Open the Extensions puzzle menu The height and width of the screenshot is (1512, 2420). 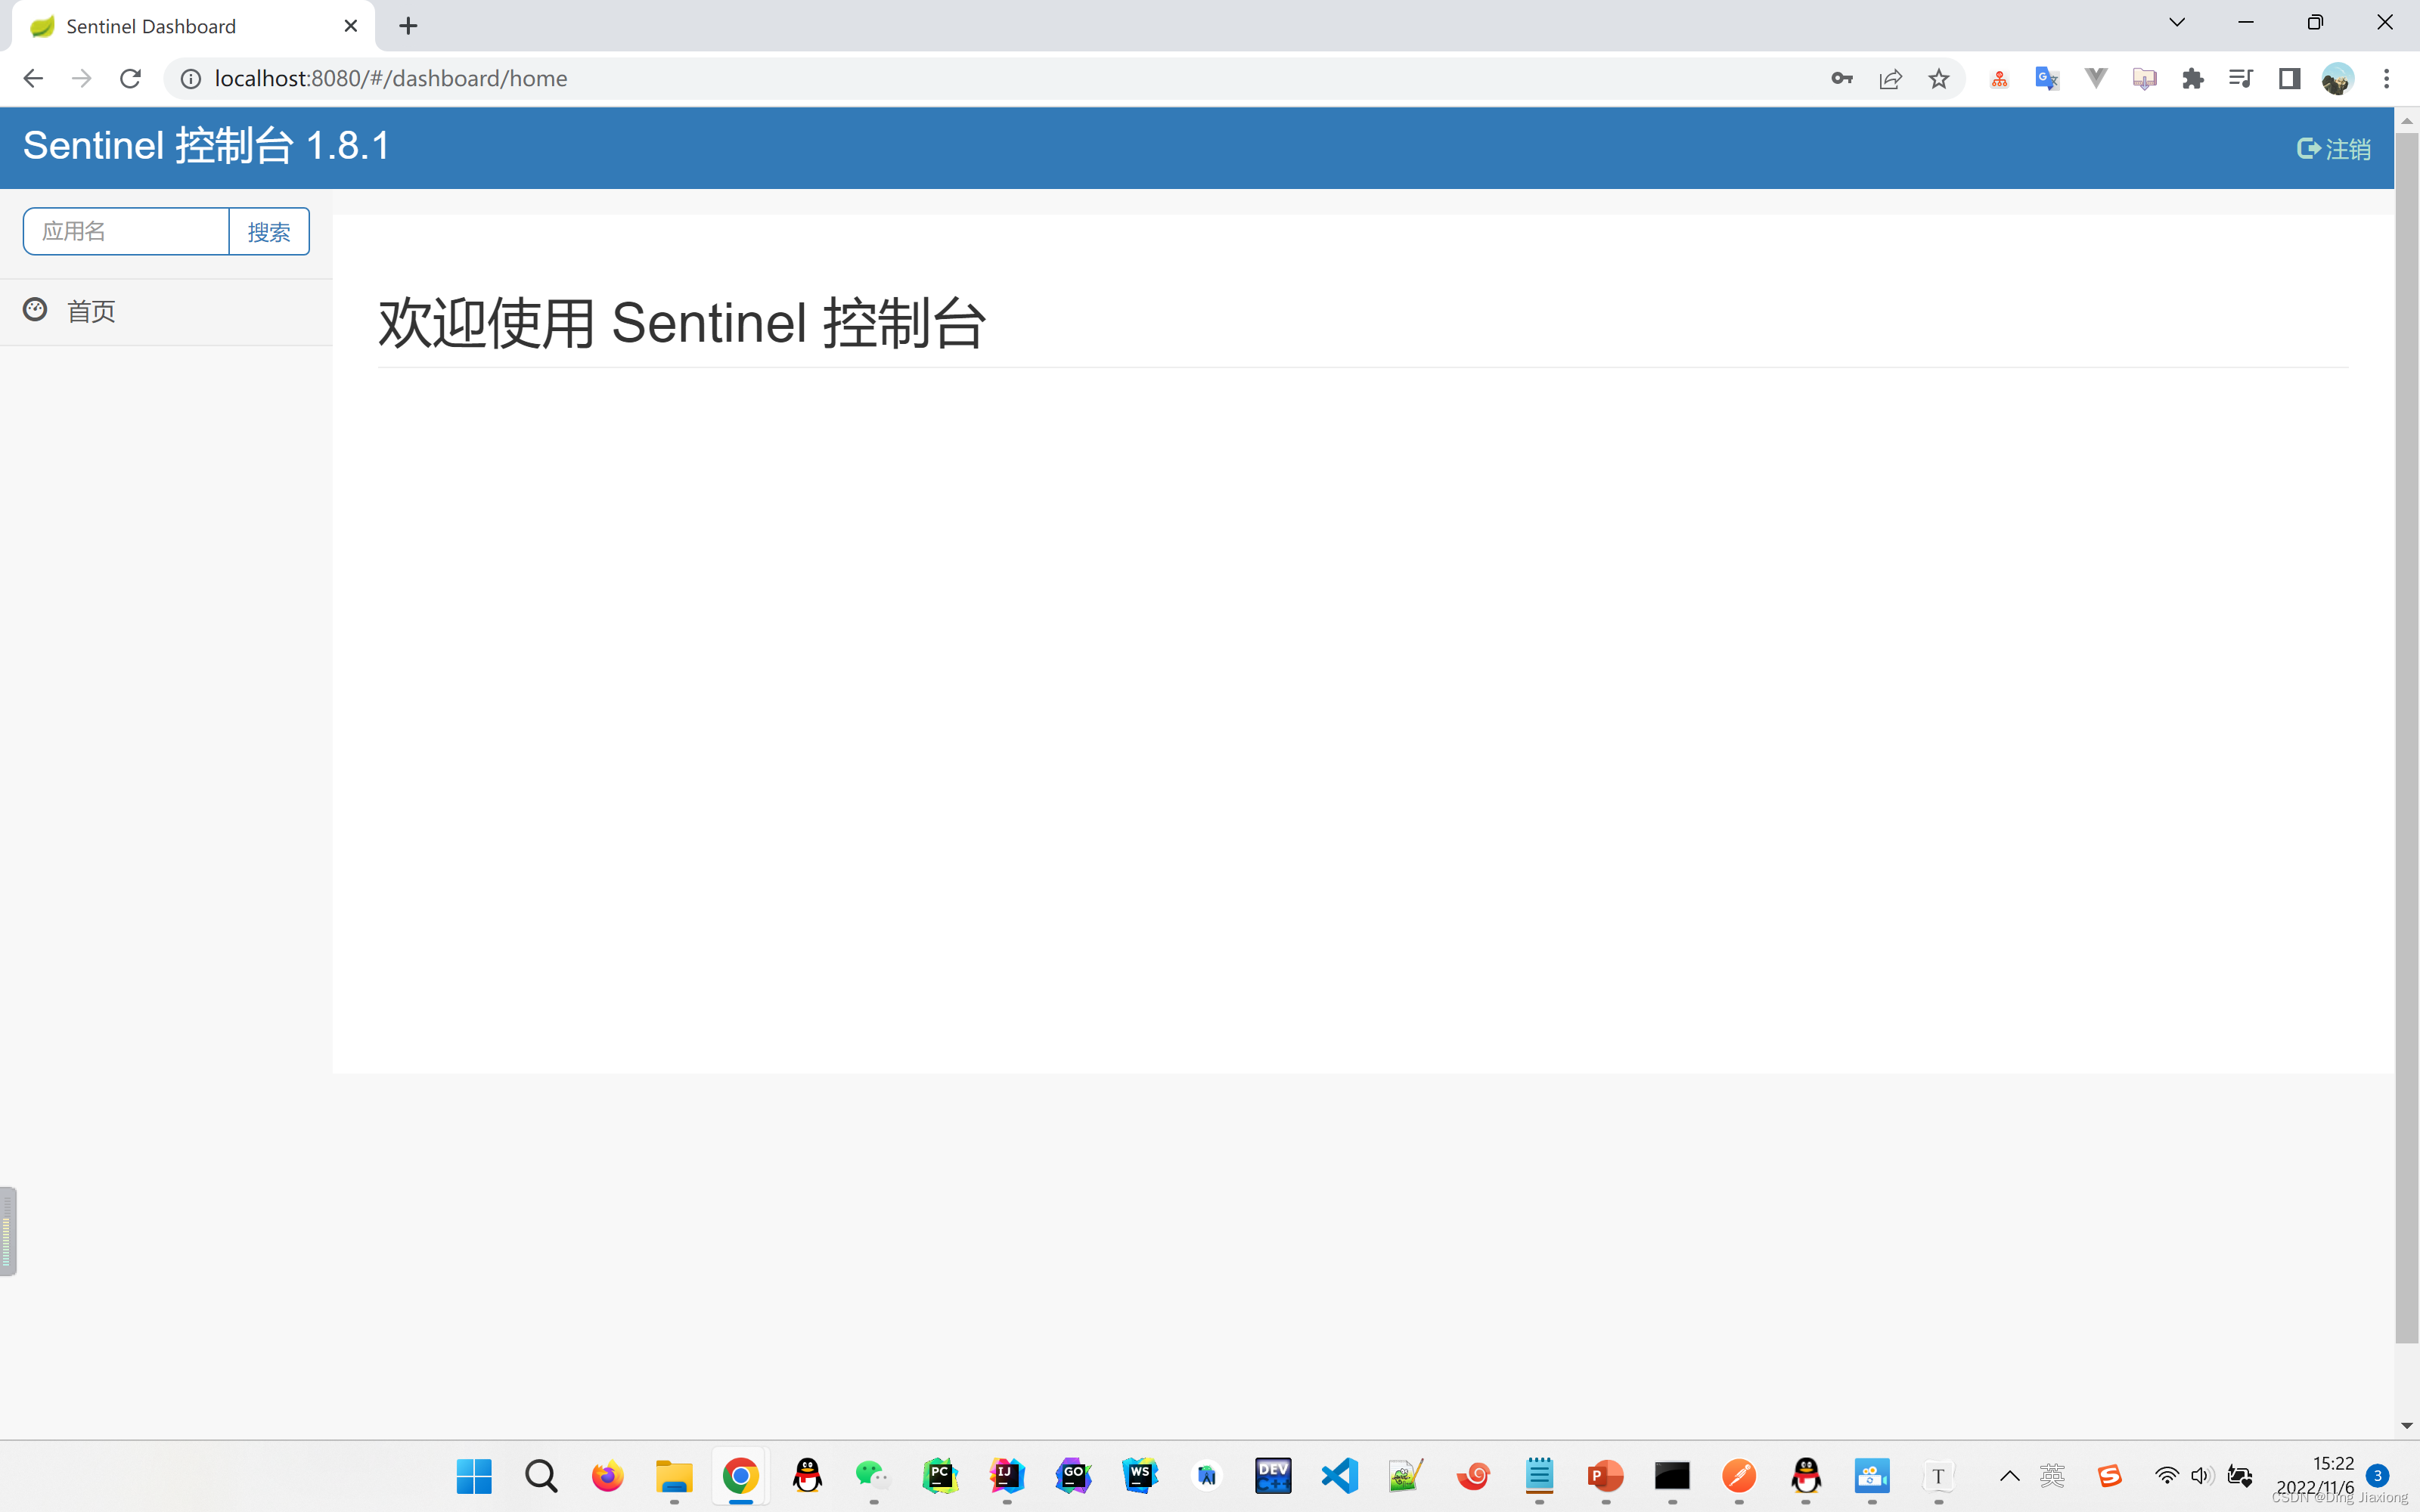[2192, 78]
